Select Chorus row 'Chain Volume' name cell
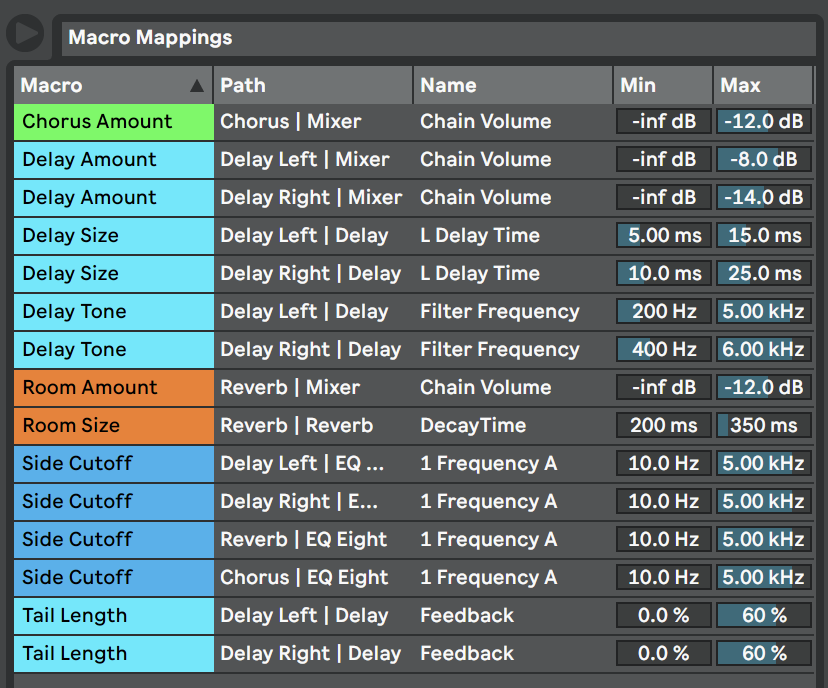This screenshot has width=828, height=688. [514, 122]
